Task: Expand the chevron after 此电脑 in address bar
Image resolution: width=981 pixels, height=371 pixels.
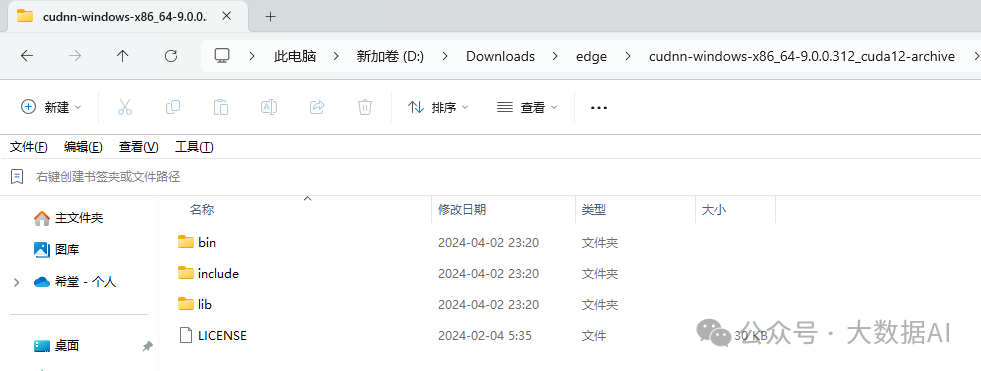Action: 336,56
